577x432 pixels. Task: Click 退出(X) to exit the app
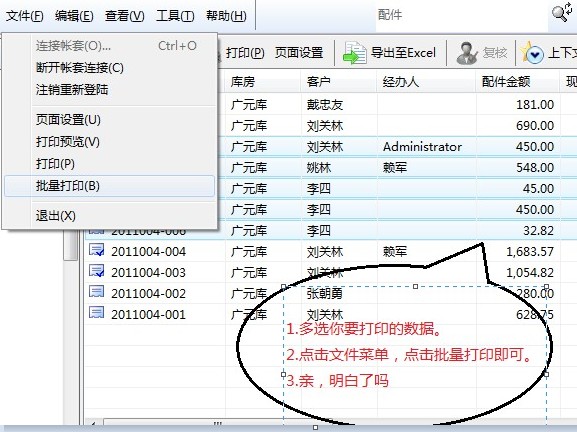(x=56, y=215)
